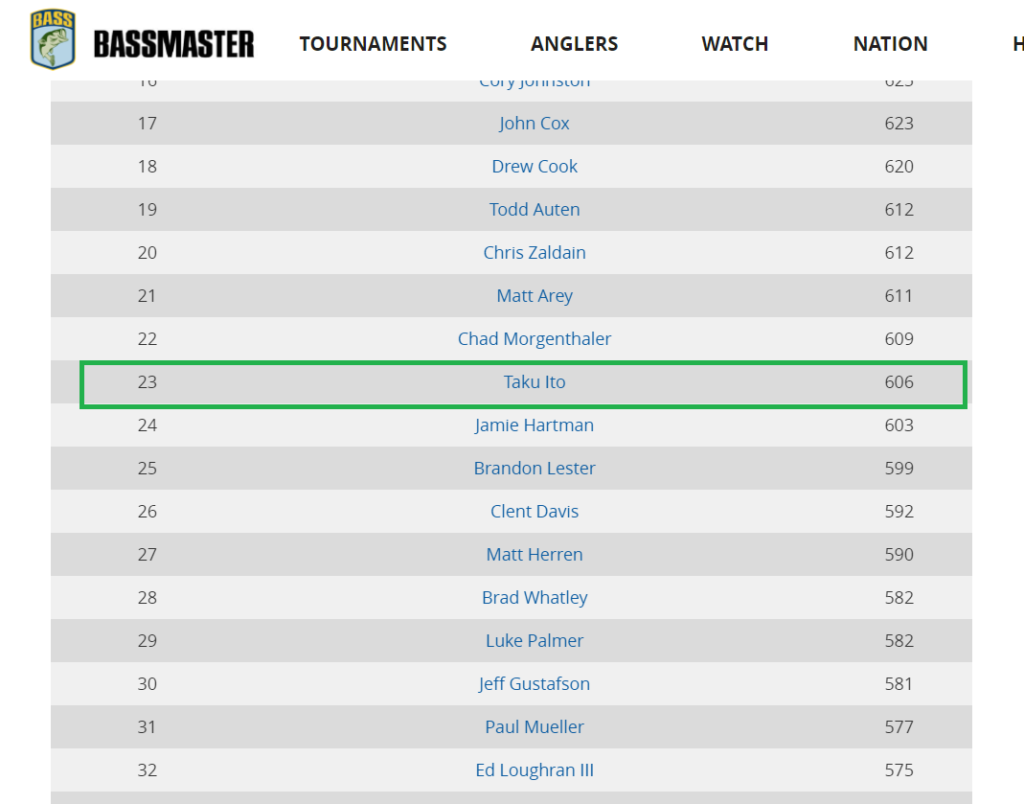Open Ed Loughran III profile

click(x=534, y=769)
